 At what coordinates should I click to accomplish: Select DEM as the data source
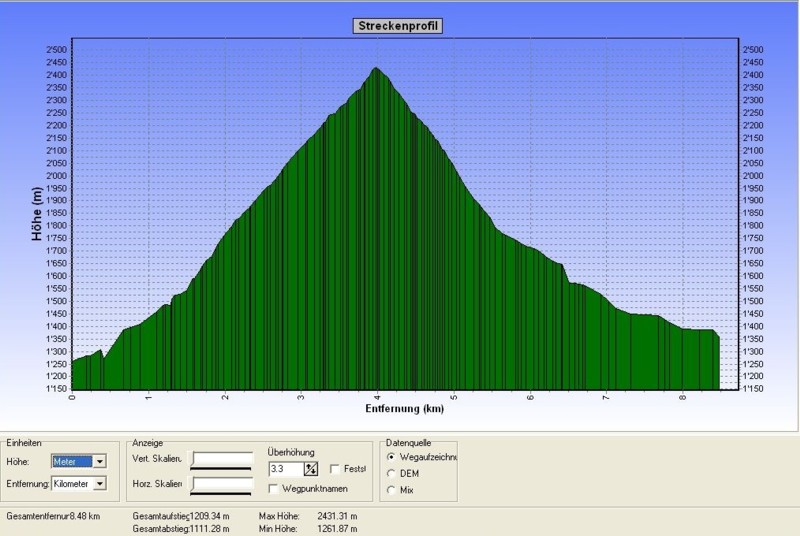[x=391, y=473]
